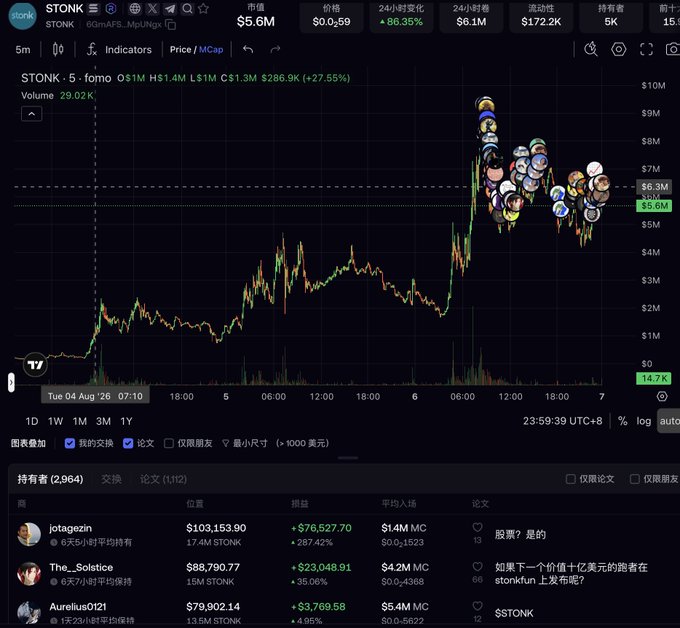Redo the chart action

[275, 49]
